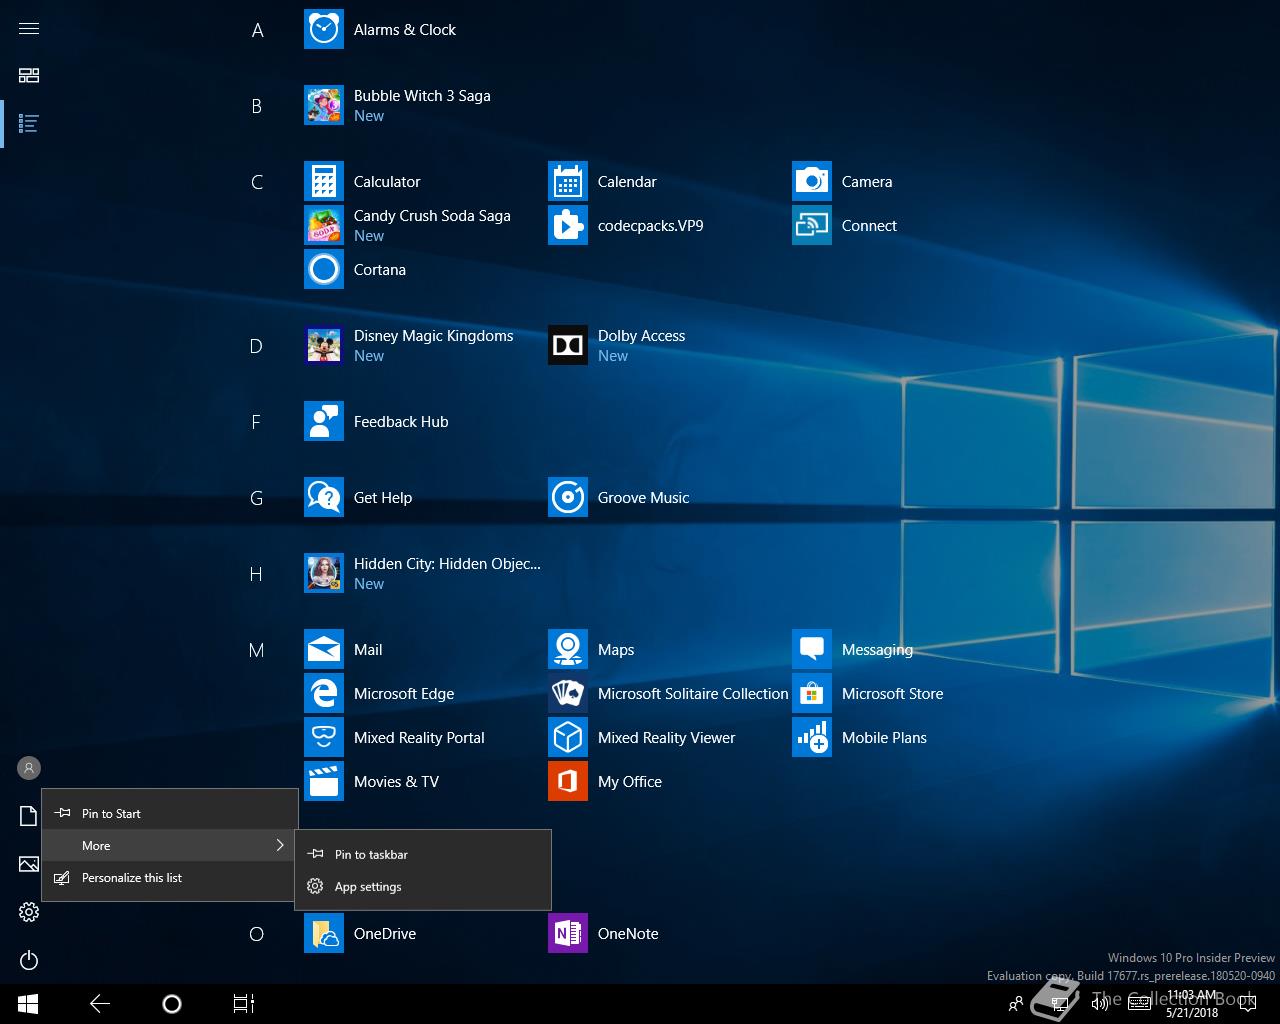1280x1024 pixels.
Task: Click the More submenu chevron arrow
Action: tap(280, 845)
